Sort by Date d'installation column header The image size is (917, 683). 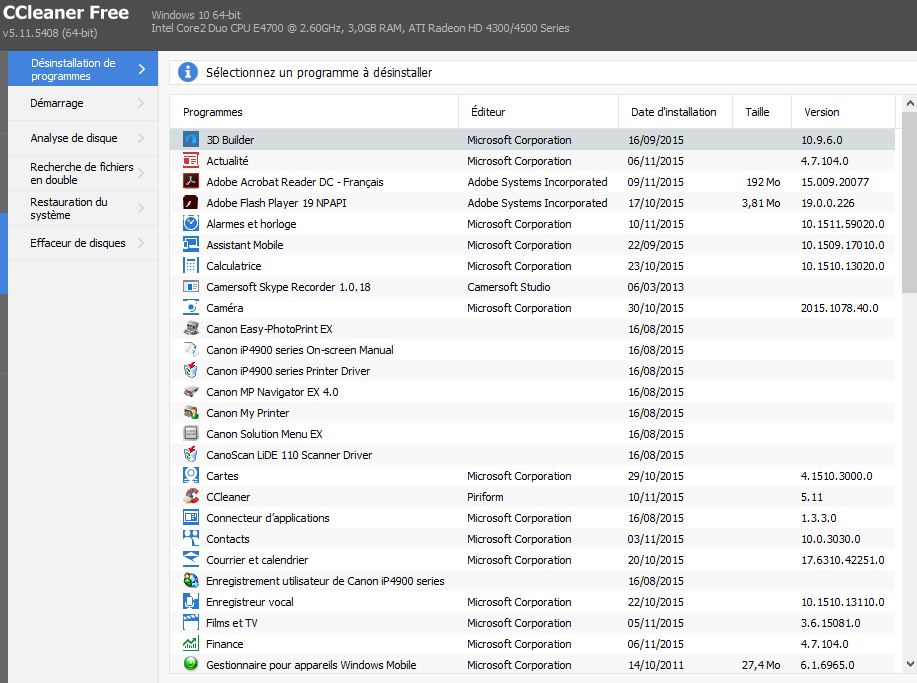pyautogui.click(x=675, y=112)
